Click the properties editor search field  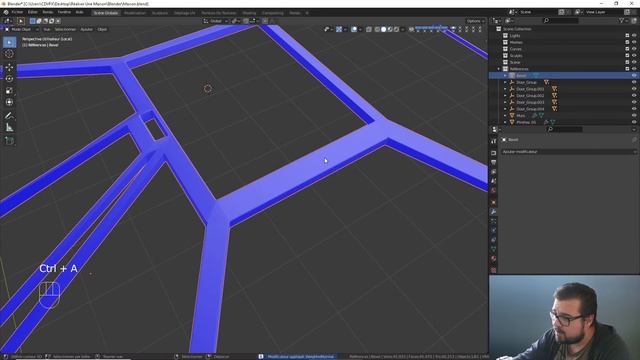tap(564, 129)
